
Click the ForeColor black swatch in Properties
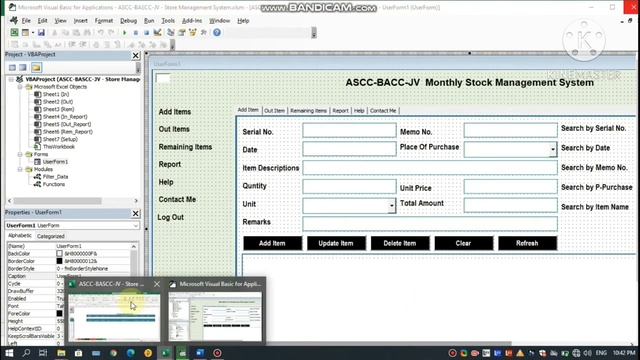click(60, 313)
